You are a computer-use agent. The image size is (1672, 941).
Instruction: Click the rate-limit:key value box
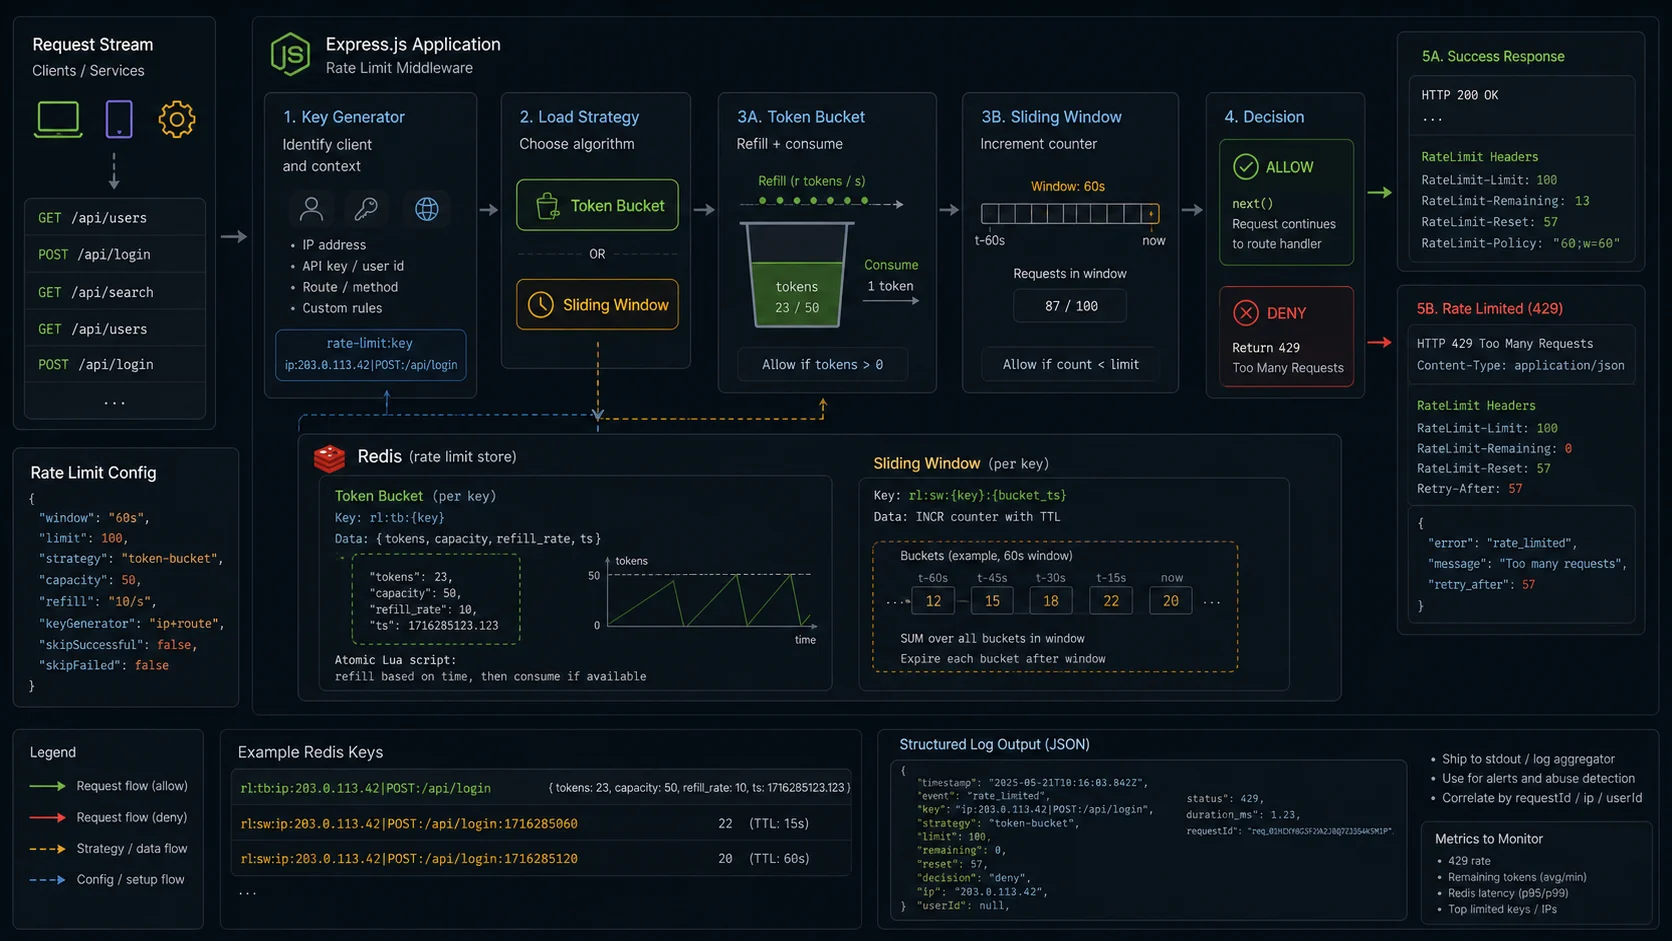pyautogui.click(x=370, y=354)
